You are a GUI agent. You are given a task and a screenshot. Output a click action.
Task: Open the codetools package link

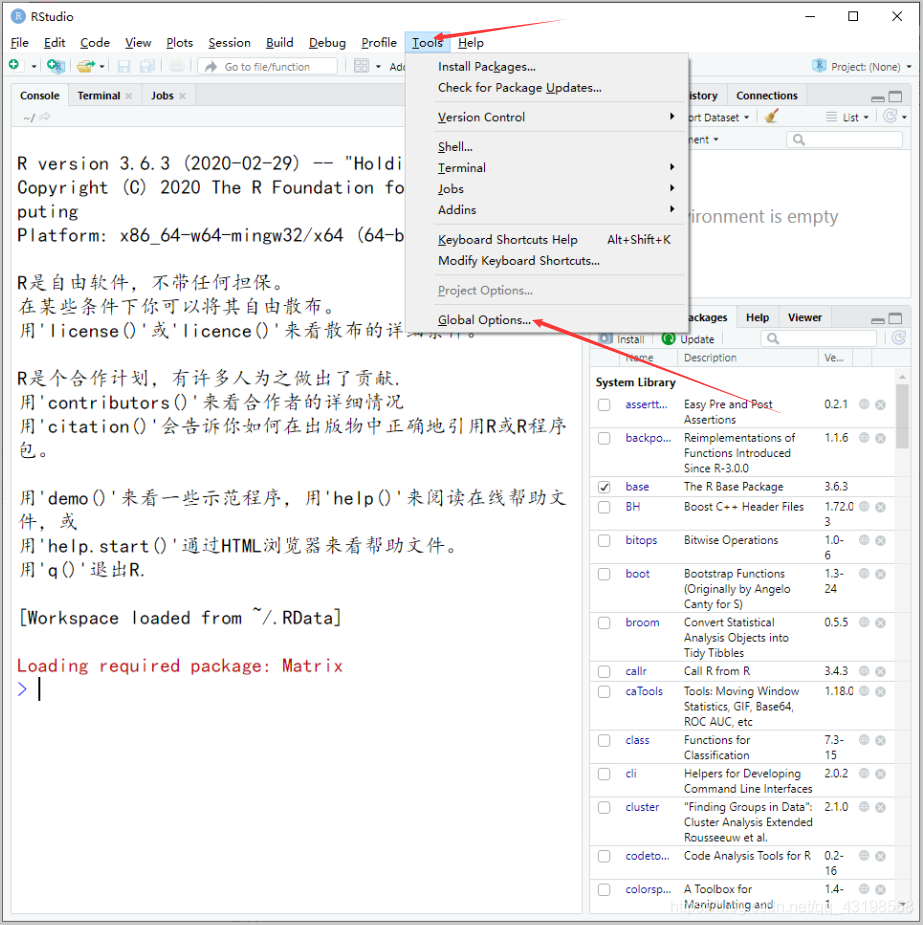pyautogui.click(x=647, y=856)
